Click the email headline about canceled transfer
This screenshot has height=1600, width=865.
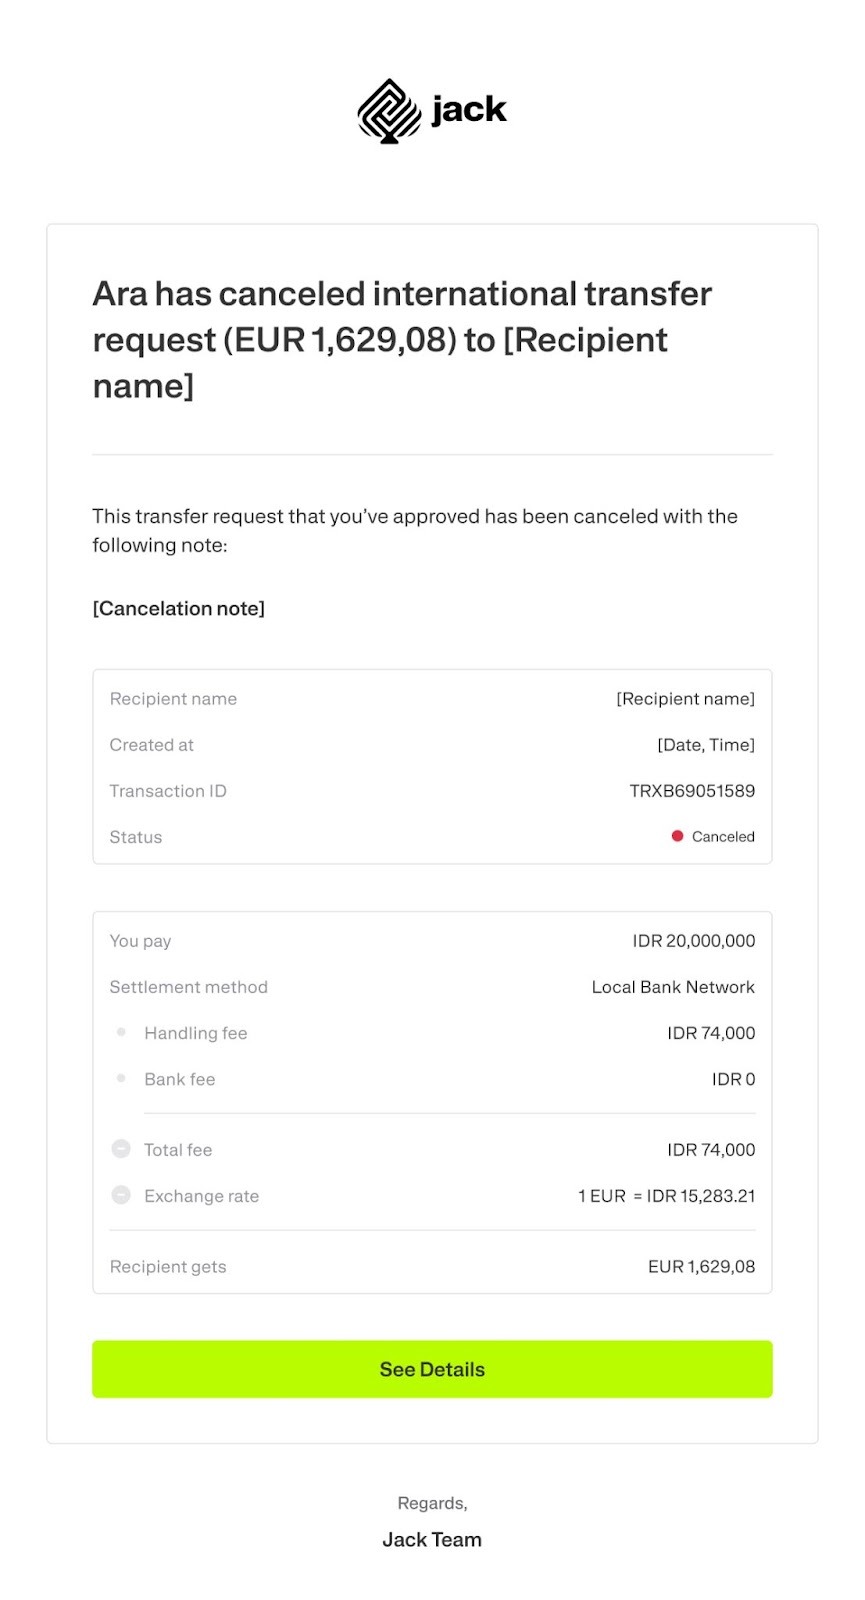point(402,339)
